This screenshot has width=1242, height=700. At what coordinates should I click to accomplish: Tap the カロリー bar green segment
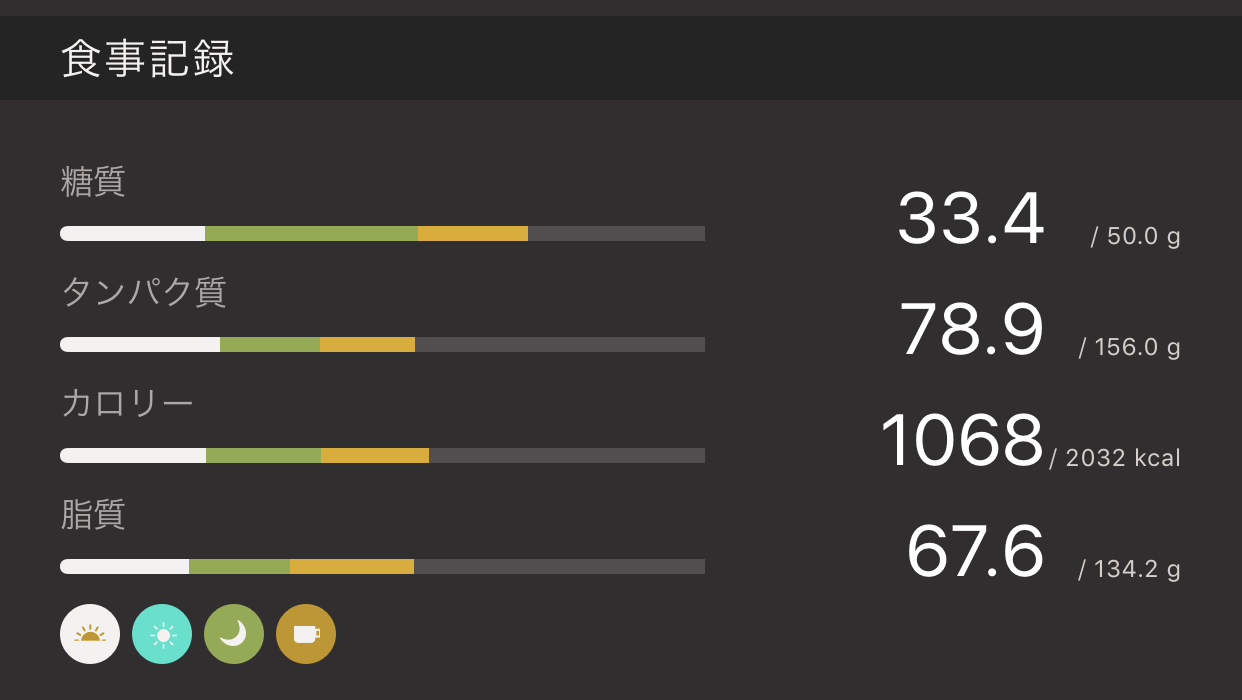[x=263, y=456]
